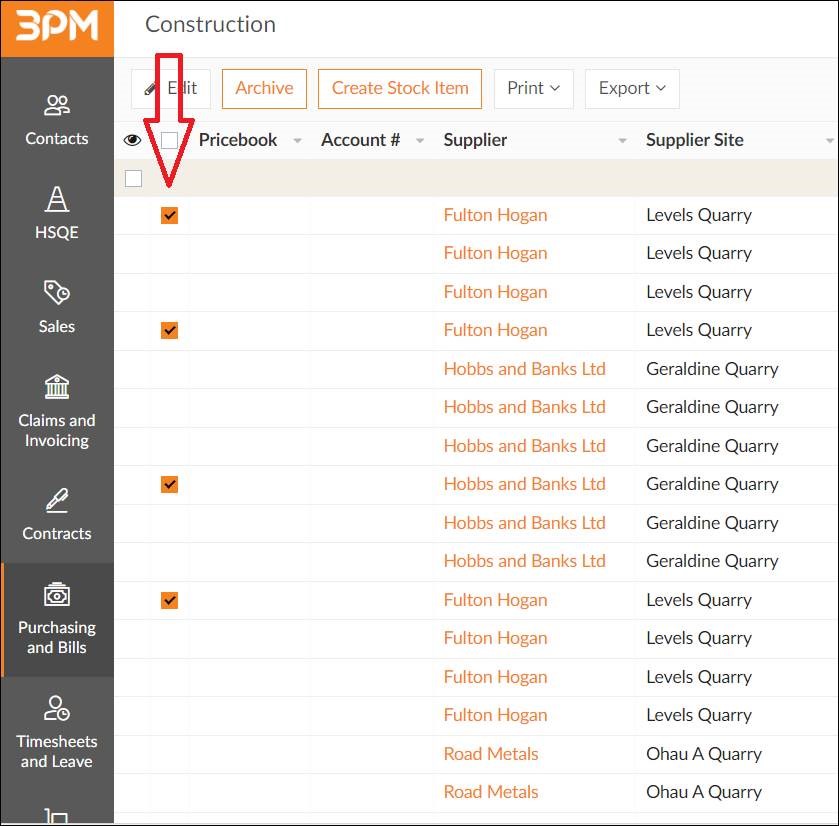Viewport: 839px width, 826px height.
Task: Tick the select-all checkbox in the header row
Action: (x=169, y=140)
